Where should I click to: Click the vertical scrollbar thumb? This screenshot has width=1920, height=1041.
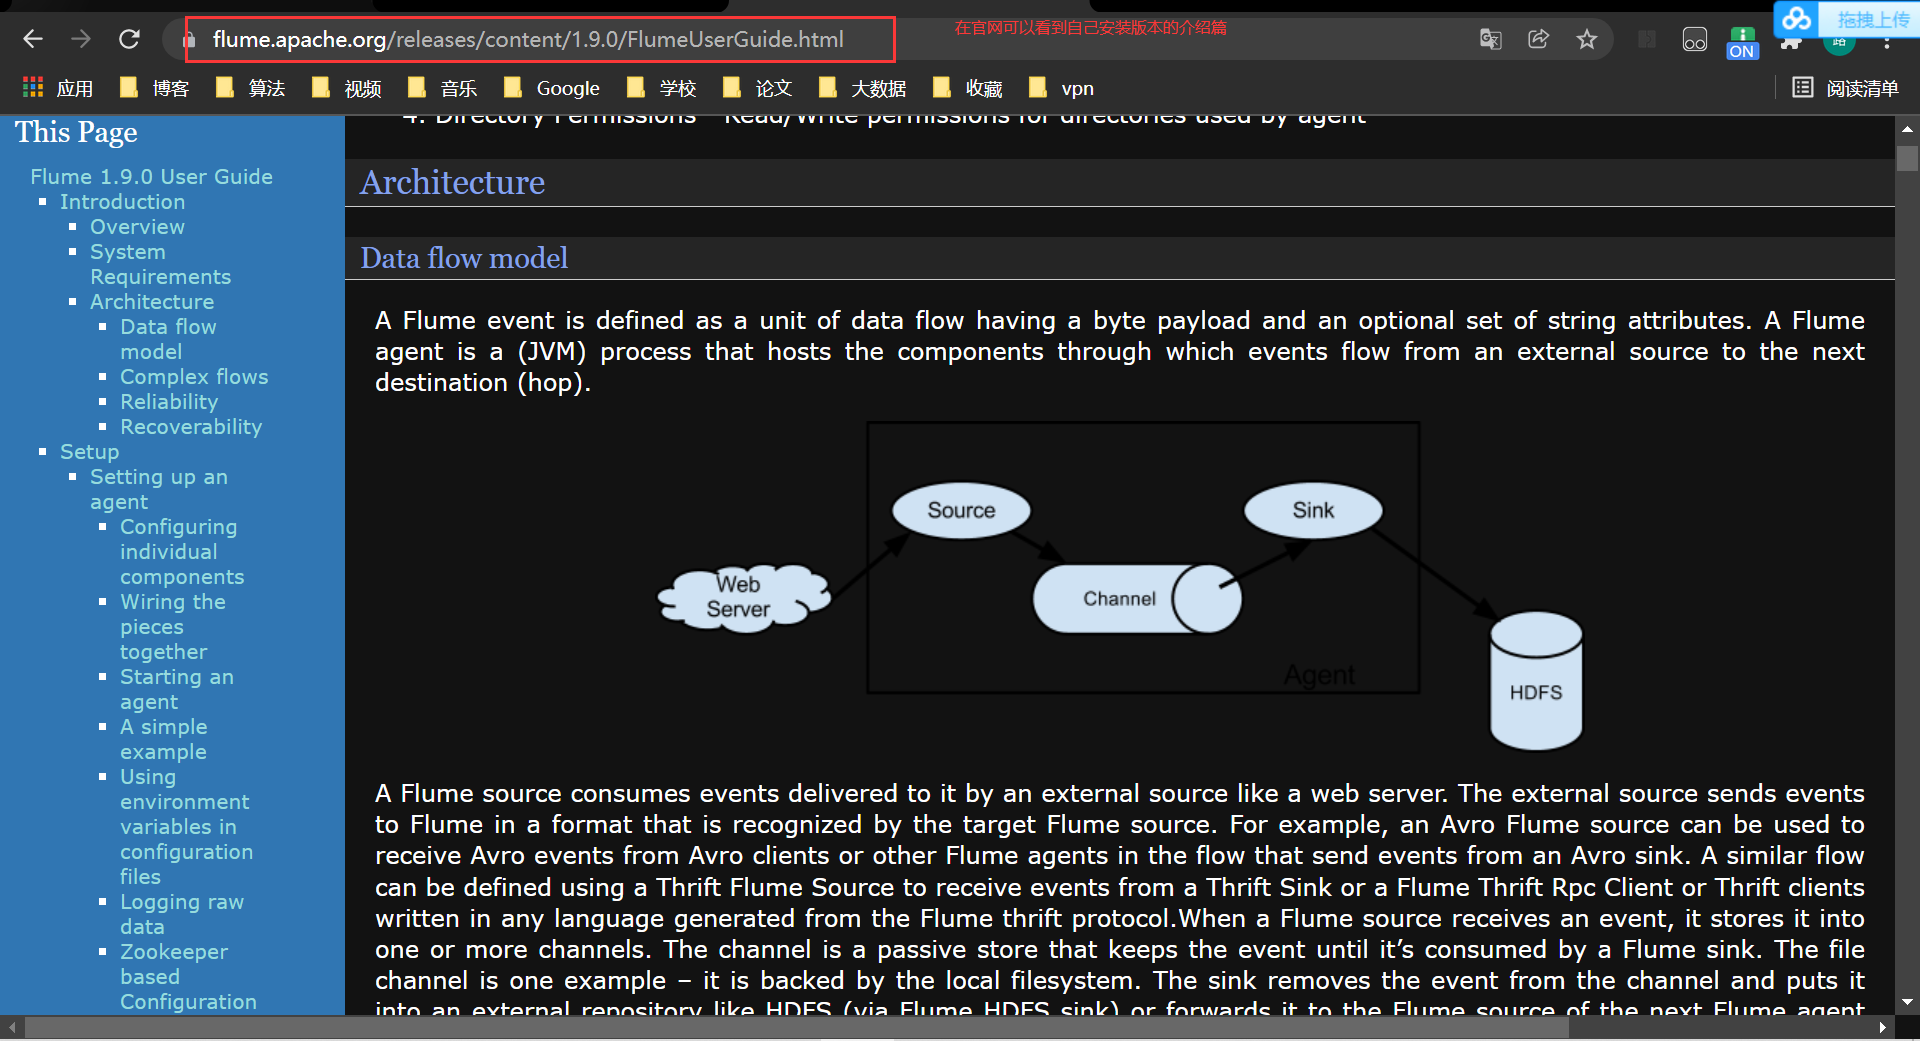(1907, 158)
